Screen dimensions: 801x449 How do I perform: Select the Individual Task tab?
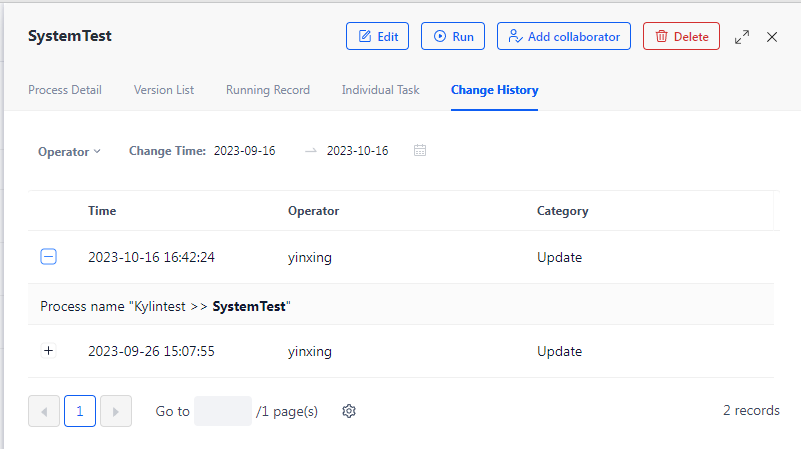pyautogui.click(x=380, y=90)
